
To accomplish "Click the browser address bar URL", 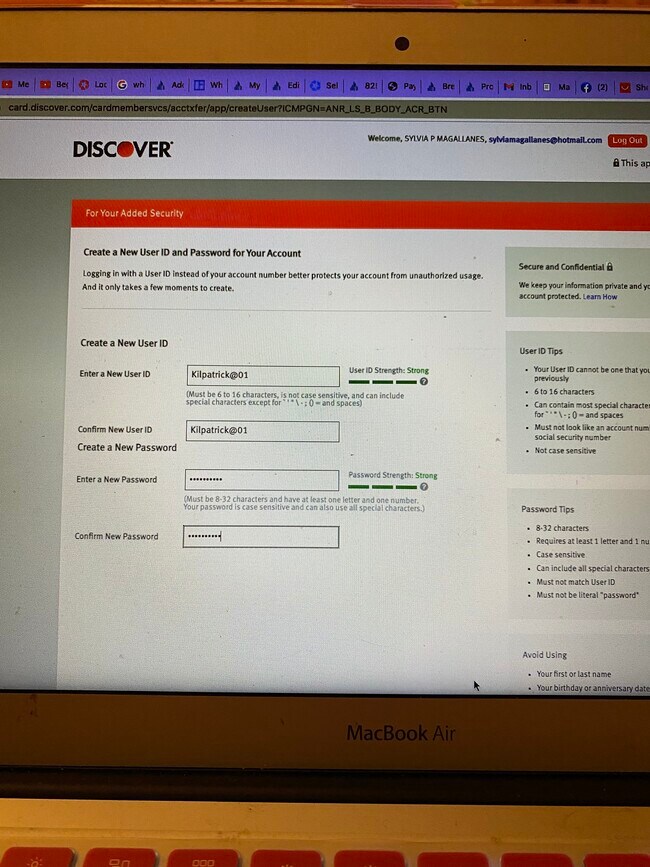I will 228,108.
